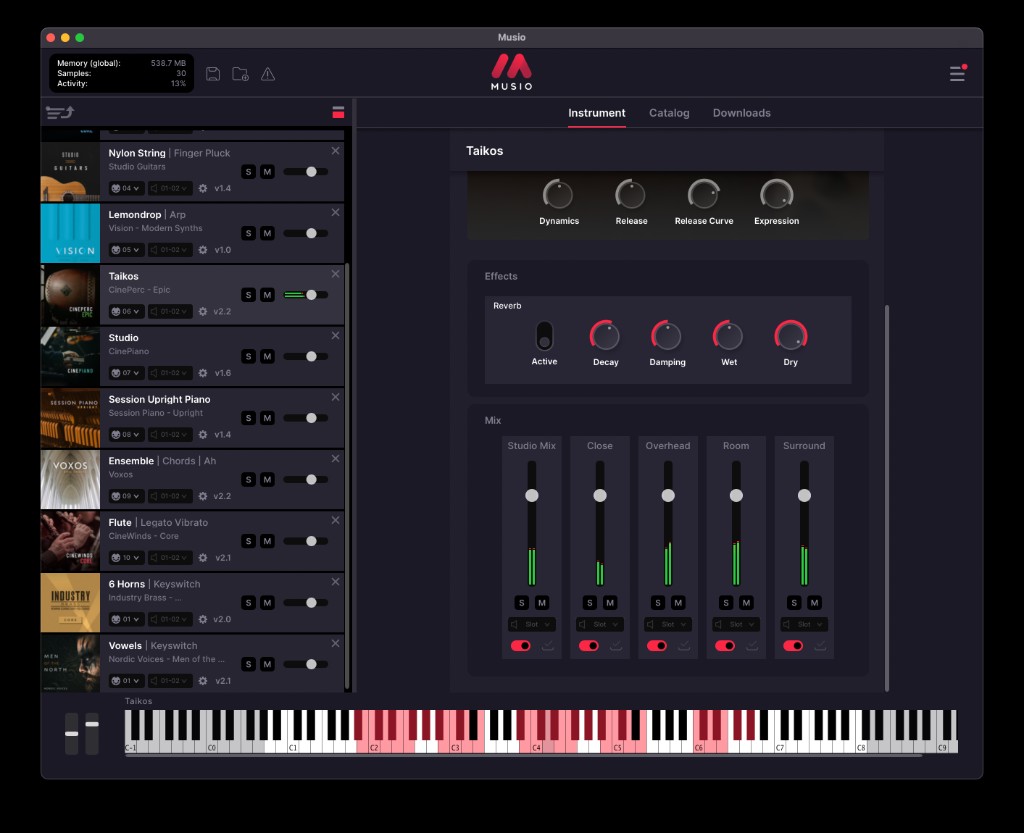Remove the Flute Legato Vibrato instrument

pyautogui.click(x=336, y=520)
